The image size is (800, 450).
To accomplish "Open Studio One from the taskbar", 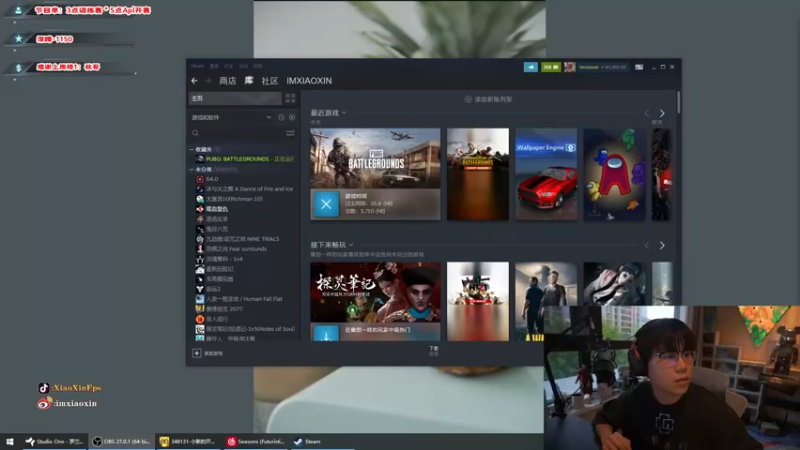I will click(54, 442).
